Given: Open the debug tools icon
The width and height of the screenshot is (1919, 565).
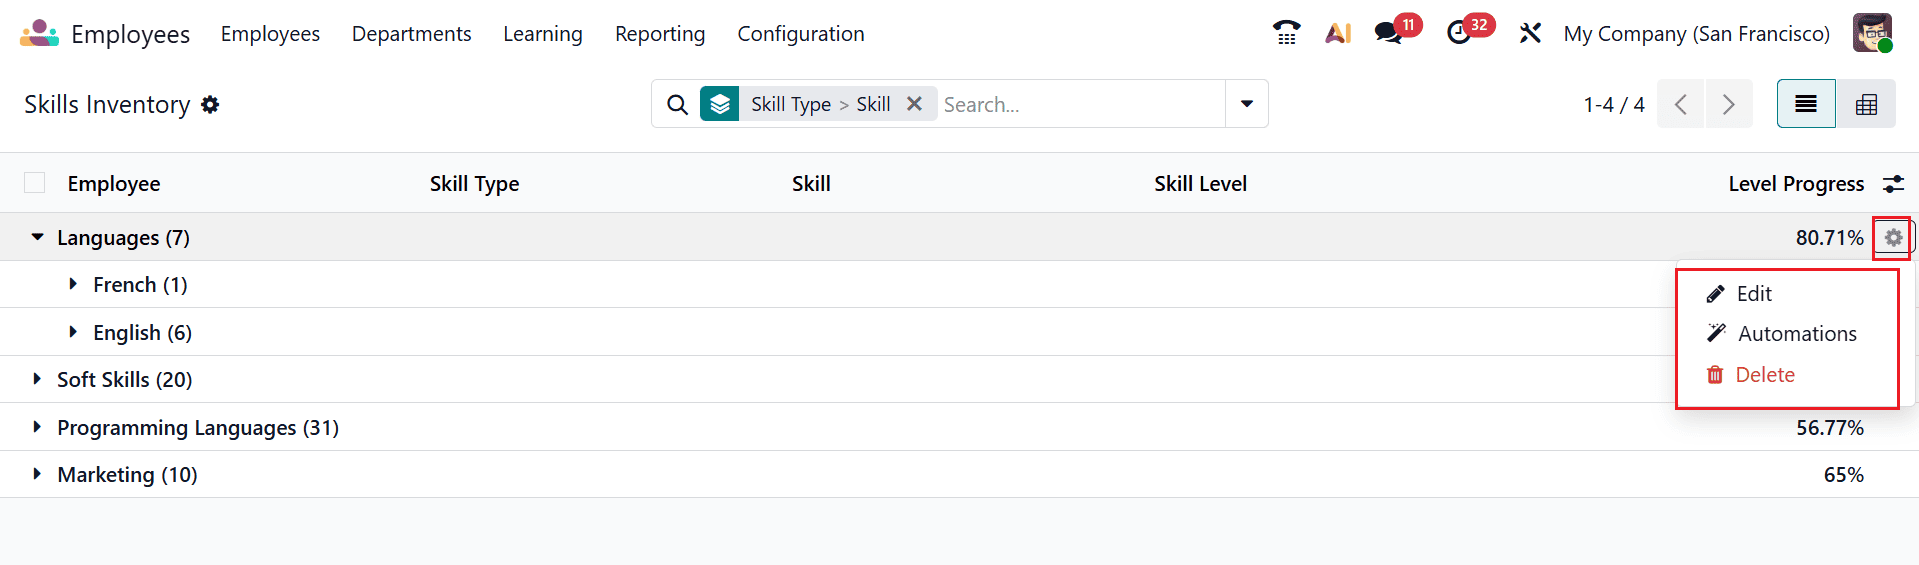Looking at the screenshot, I should pyautogui.click(x=1530, y=33).
